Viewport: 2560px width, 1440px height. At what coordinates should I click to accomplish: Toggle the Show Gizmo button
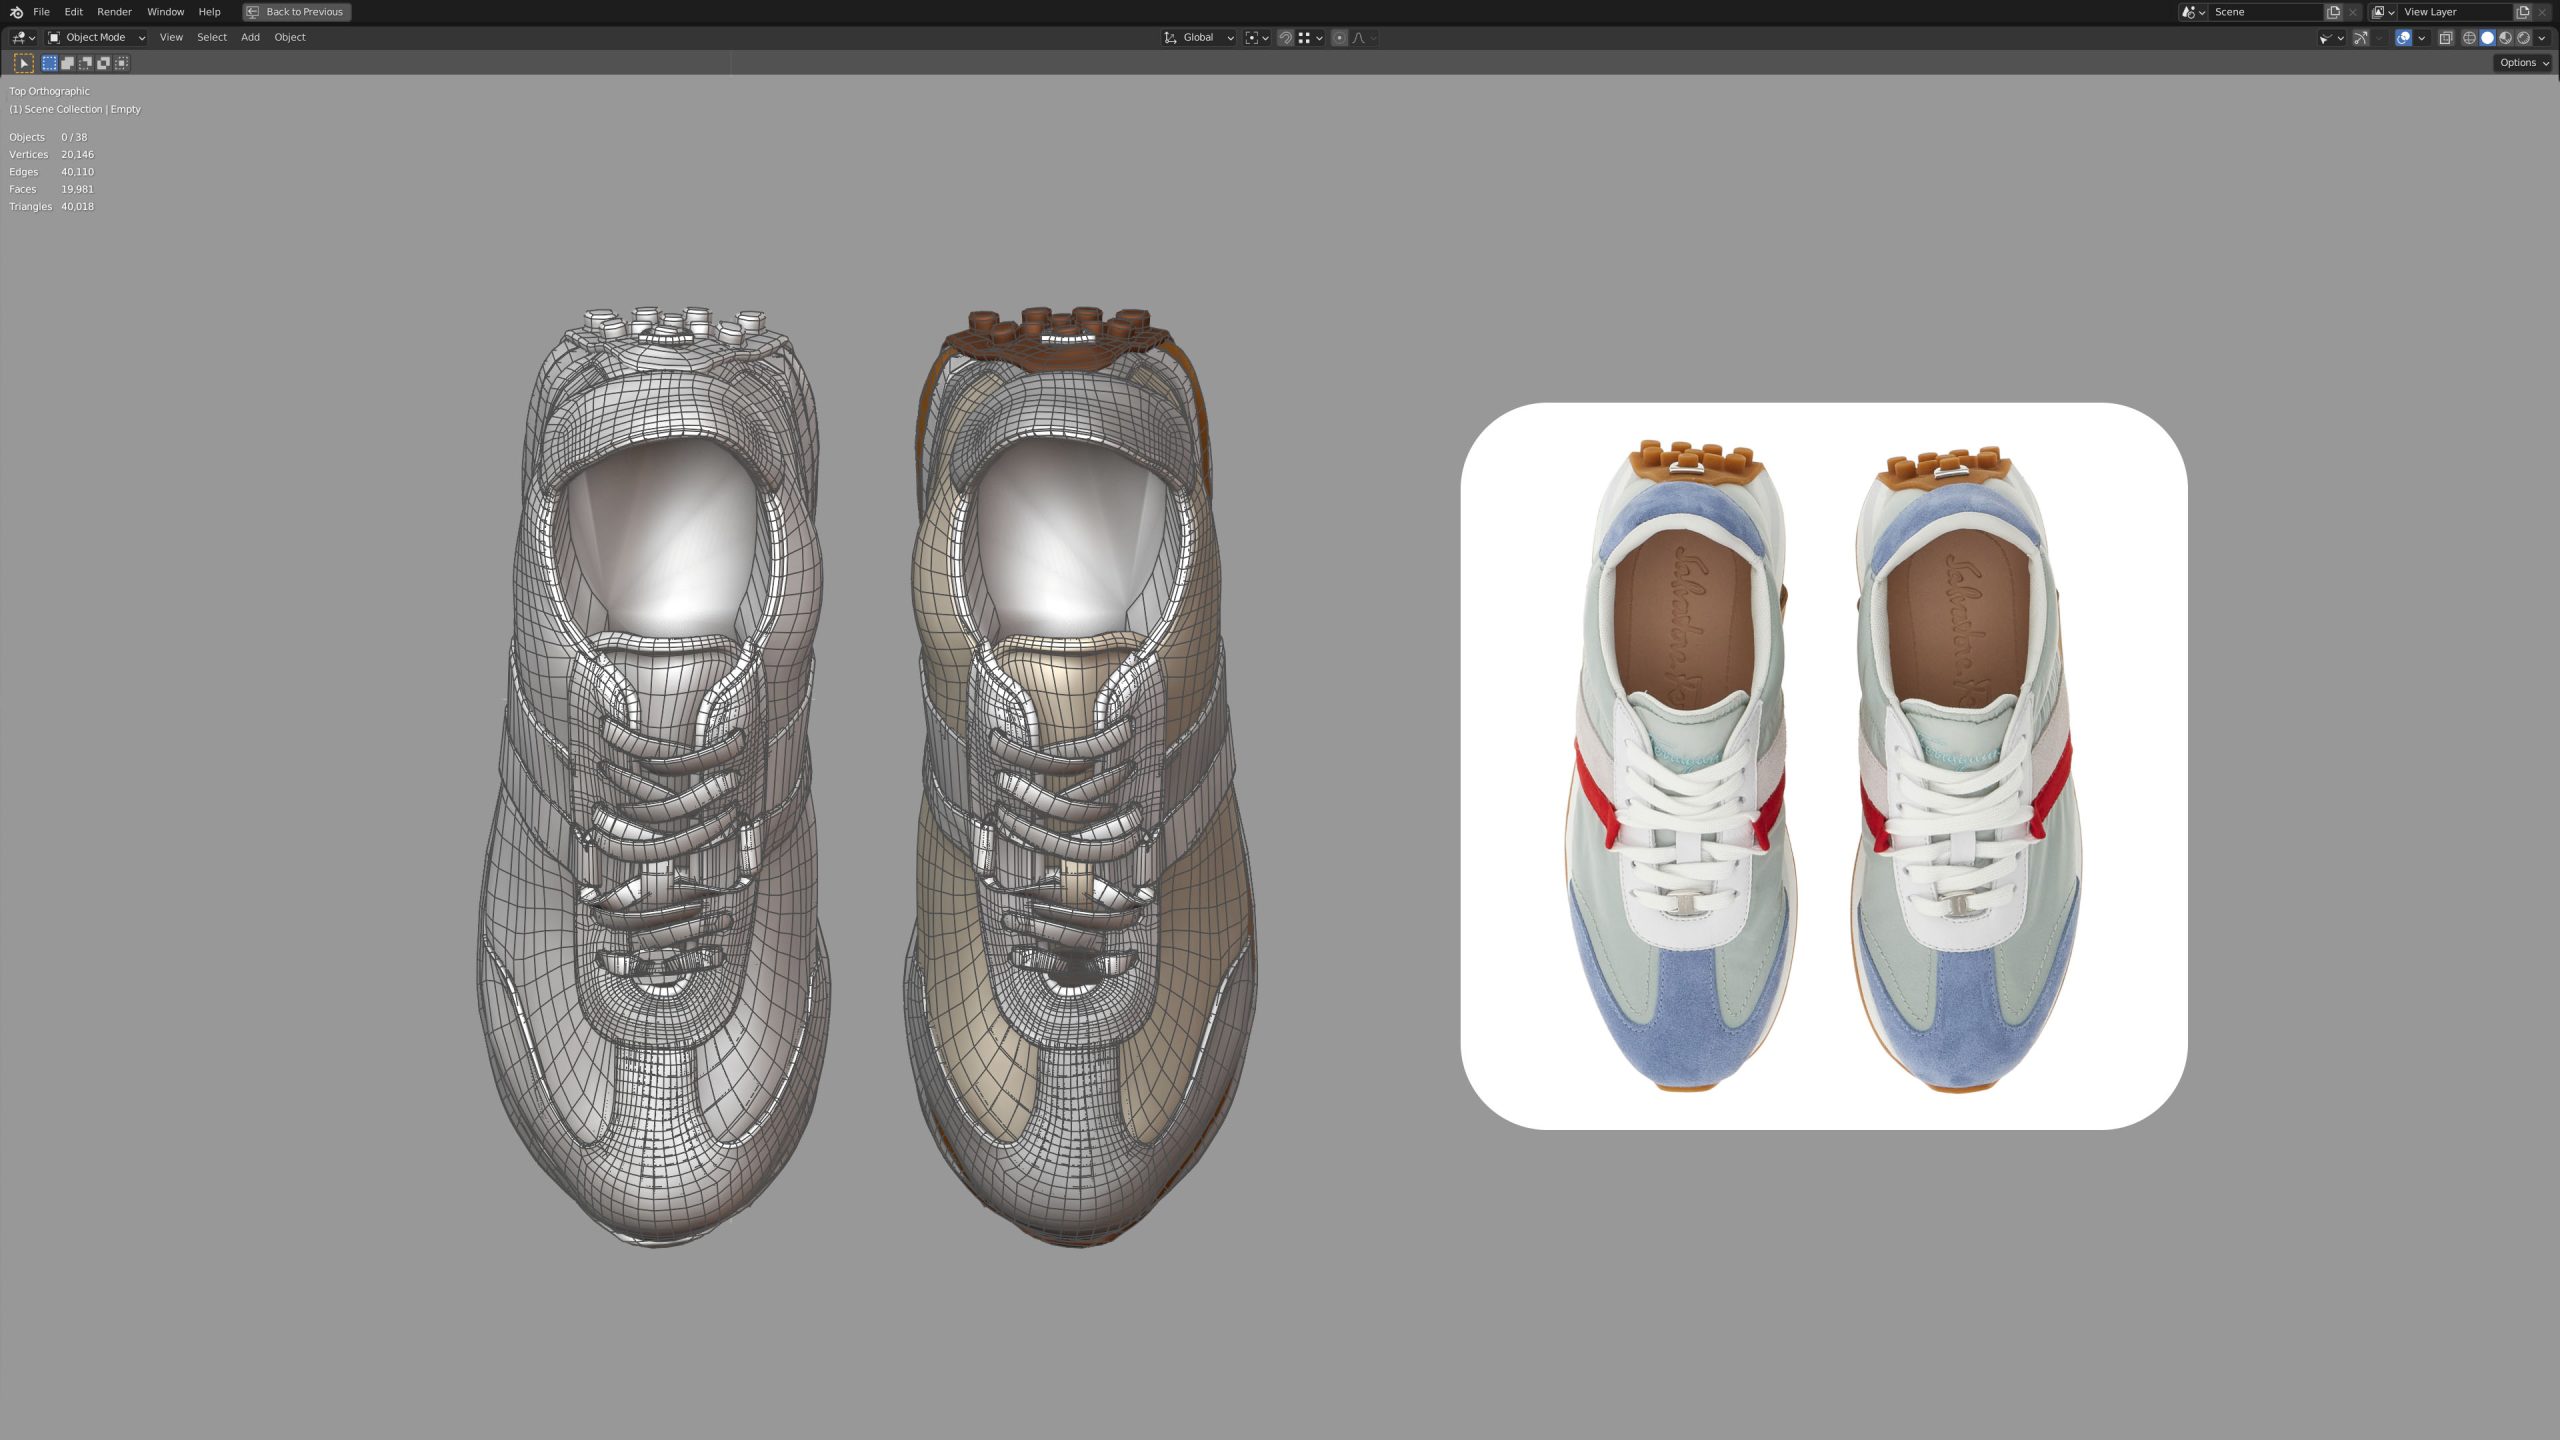tap(2361, 38)
